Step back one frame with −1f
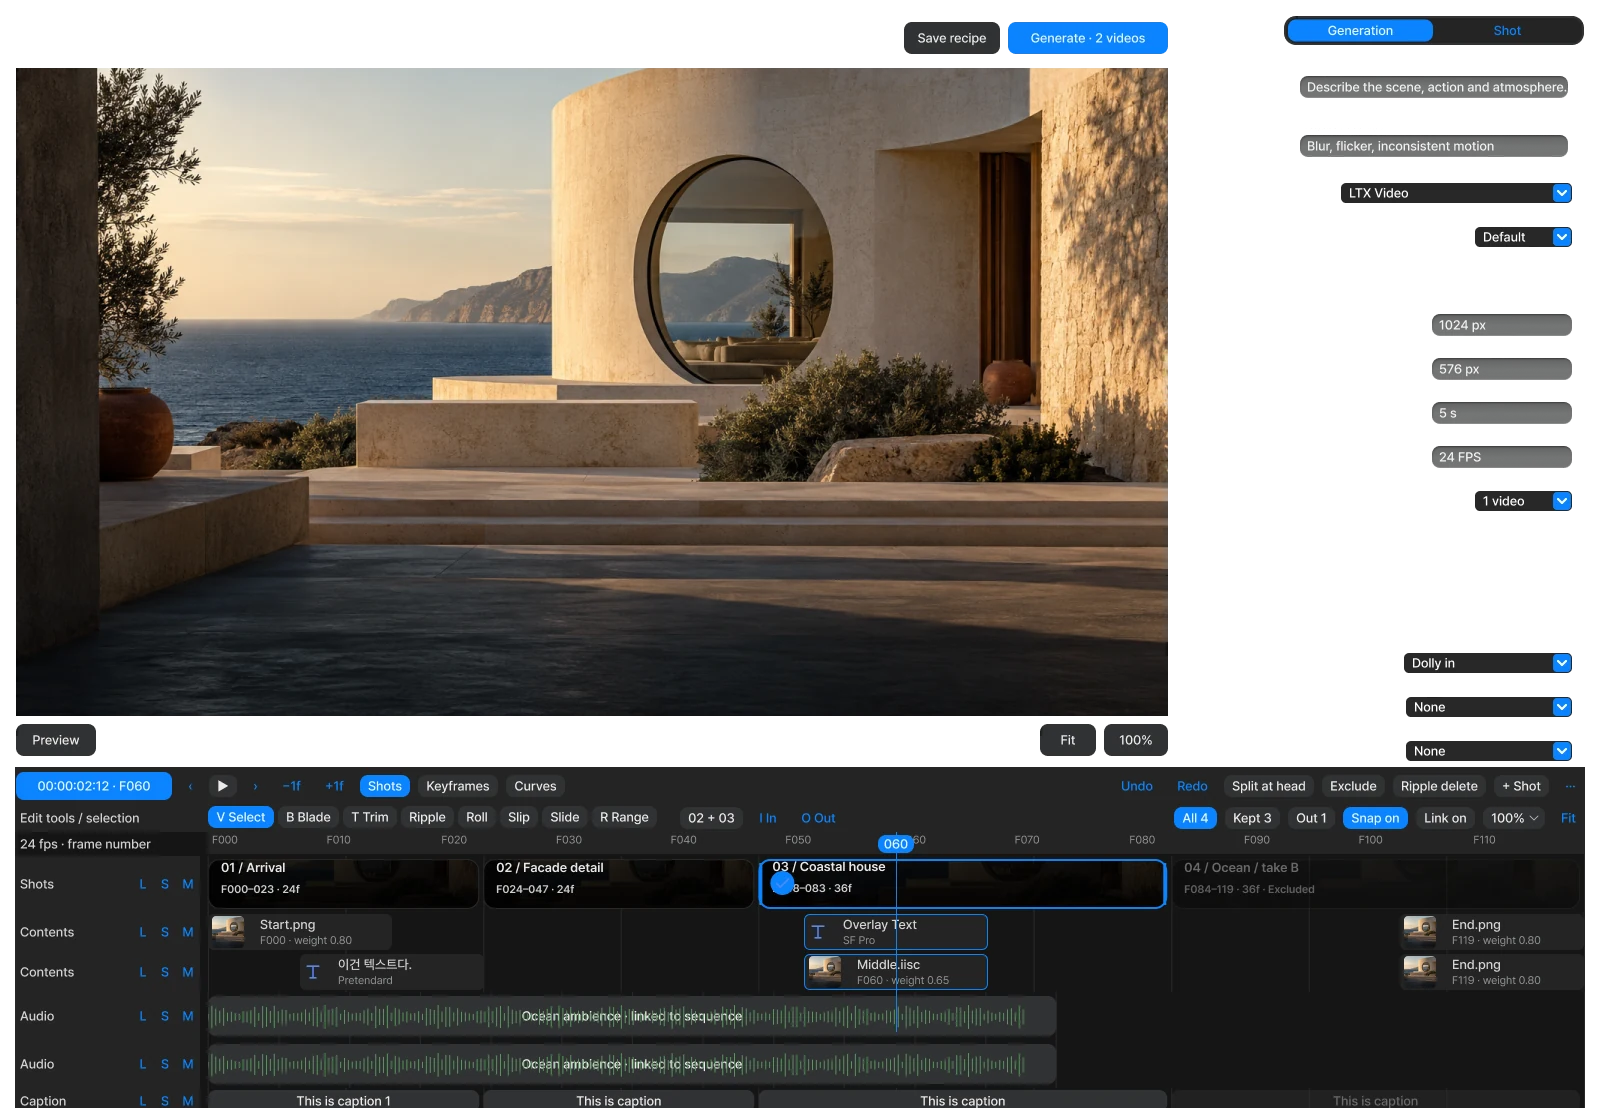Viewport: 1600px width, 1108px height. pyautogui.click(x=292, y=786)
